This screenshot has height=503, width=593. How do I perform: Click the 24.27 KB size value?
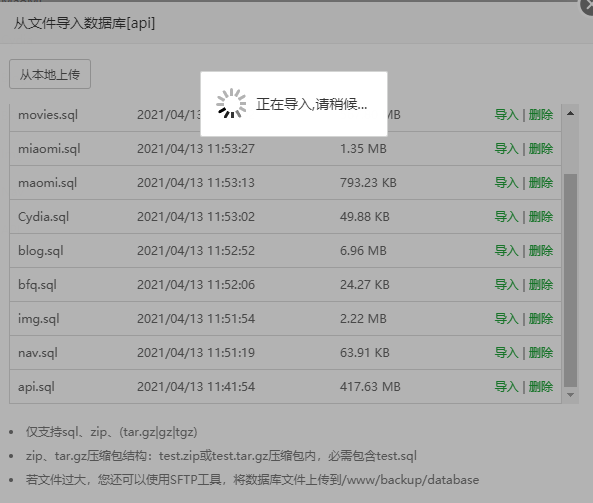(x=365, y=285)
